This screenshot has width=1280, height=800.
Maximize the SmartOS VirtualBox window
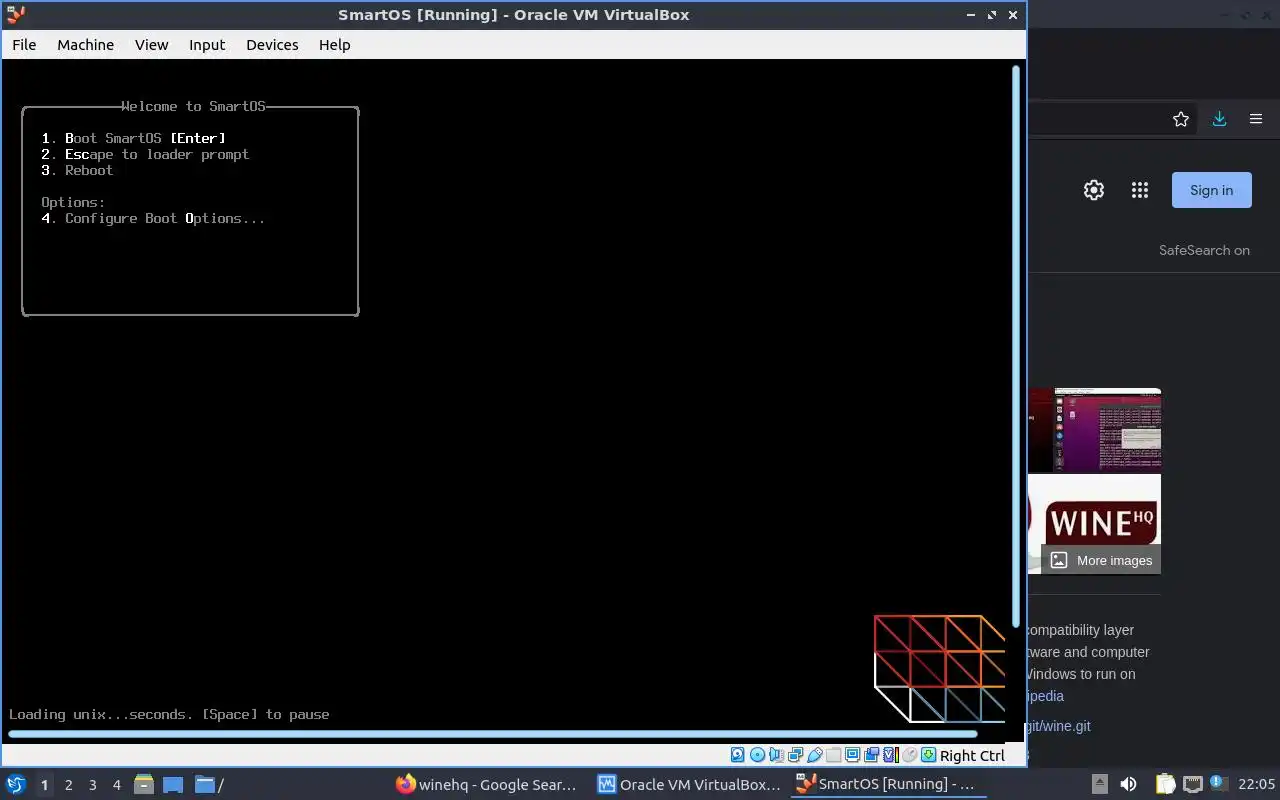(992, 15)
